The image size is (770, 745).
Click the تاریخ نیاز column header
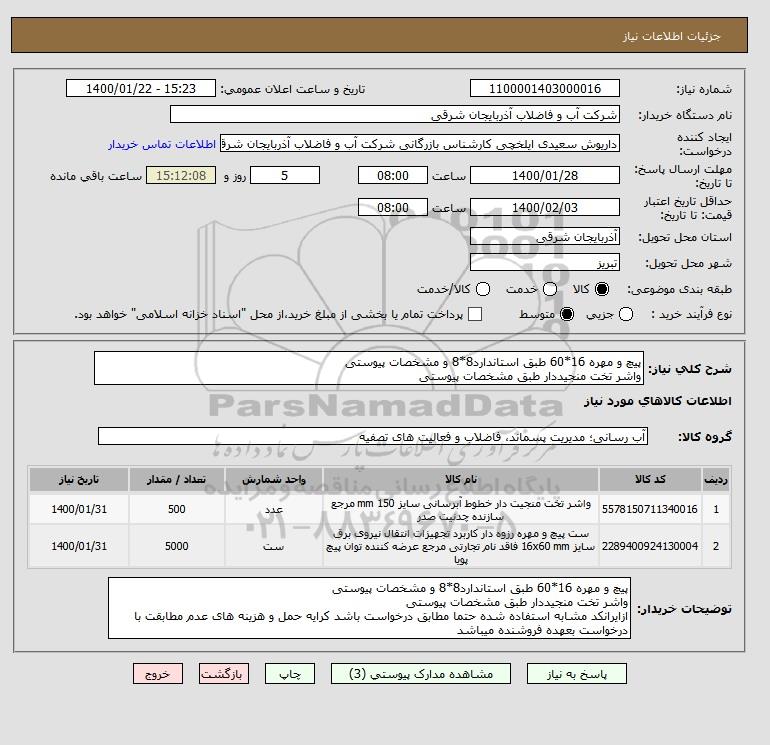tap(79, 479)
